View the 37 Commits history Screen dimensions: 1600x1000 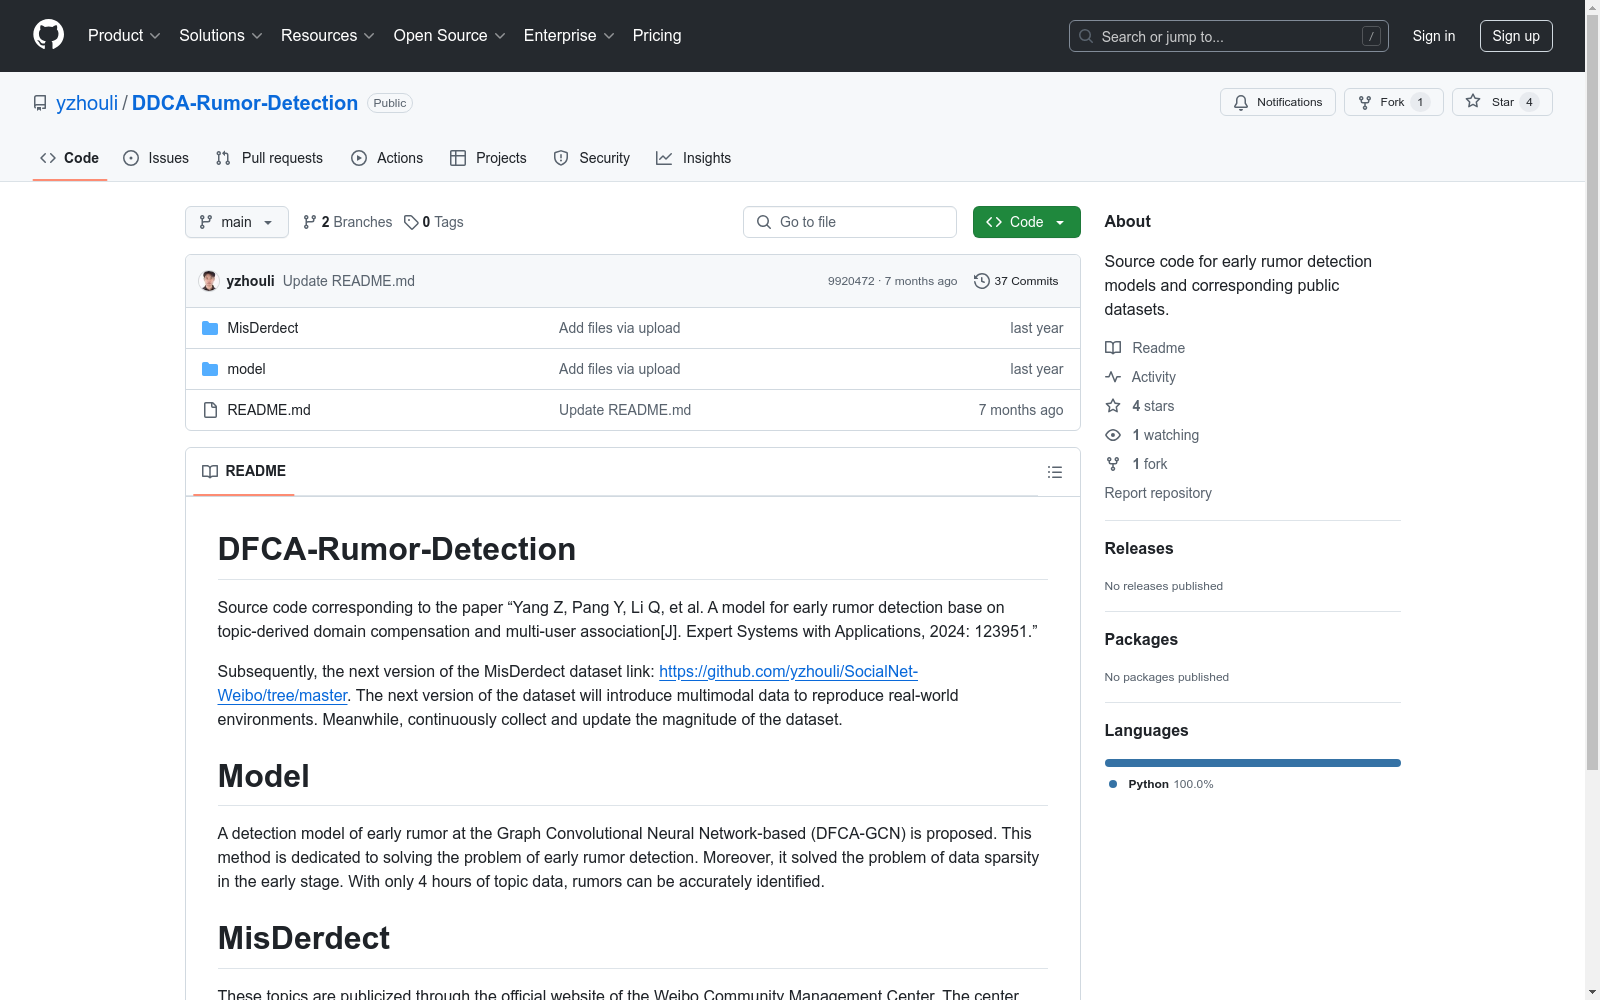click(x=1016, y=281)
